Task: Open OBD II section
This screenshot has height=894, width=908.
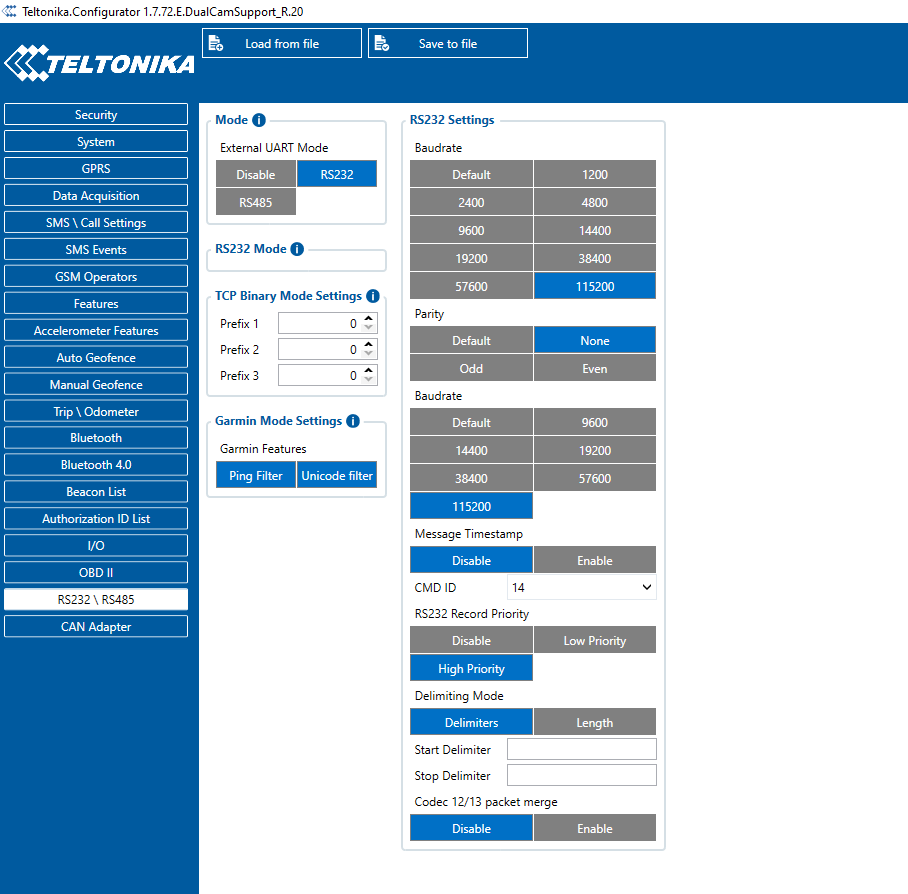Action: pyautogui.click(x=96, y=572)
